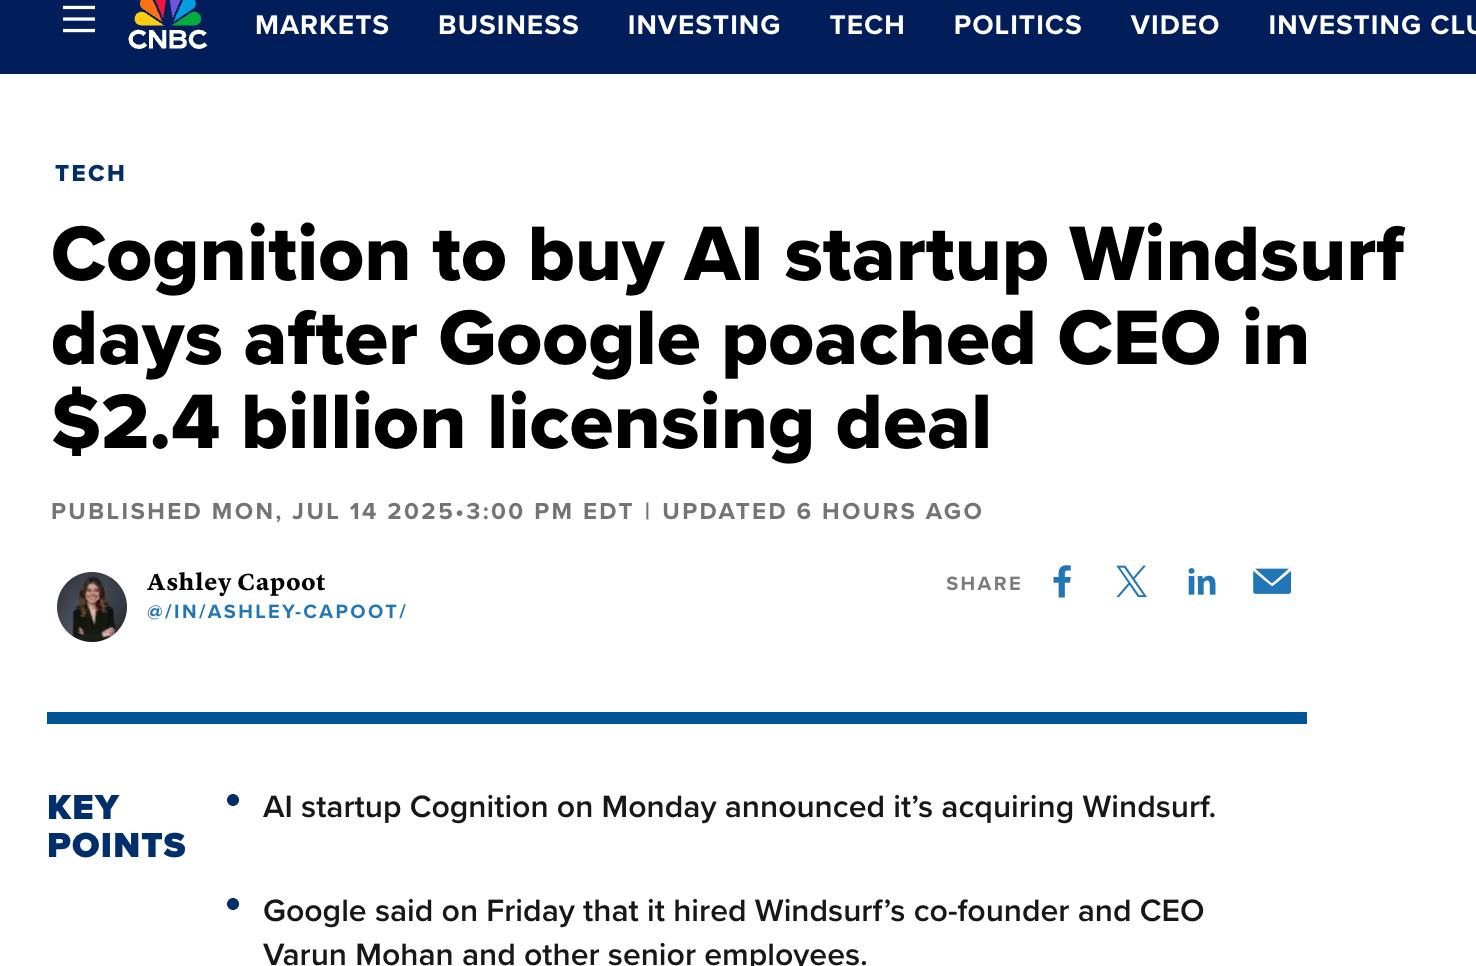The image size is (1476, 966).
Task: Open the Markets menu item
Action: click(x=322, y=25)
